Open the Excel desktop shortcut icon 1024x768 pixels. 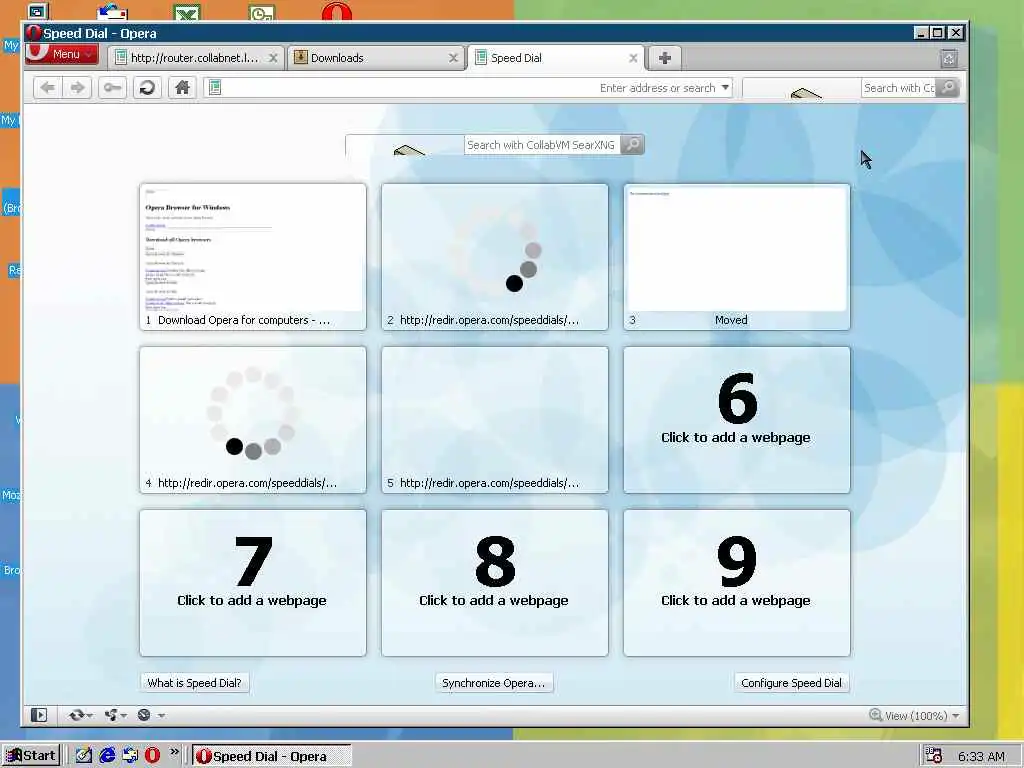coord(187,12)
